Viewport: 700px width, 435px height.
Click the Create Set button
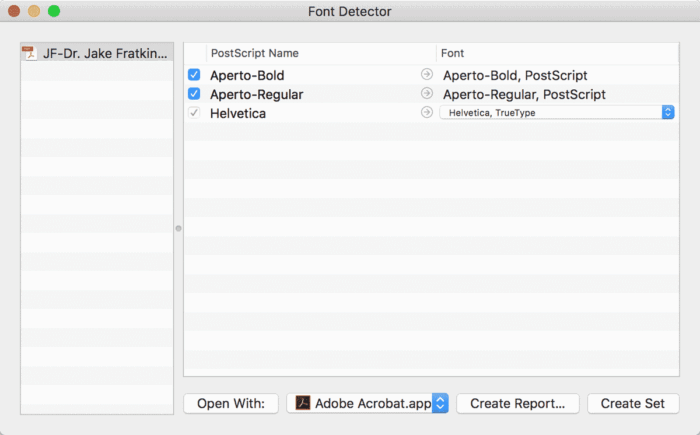tap(633, 403)
